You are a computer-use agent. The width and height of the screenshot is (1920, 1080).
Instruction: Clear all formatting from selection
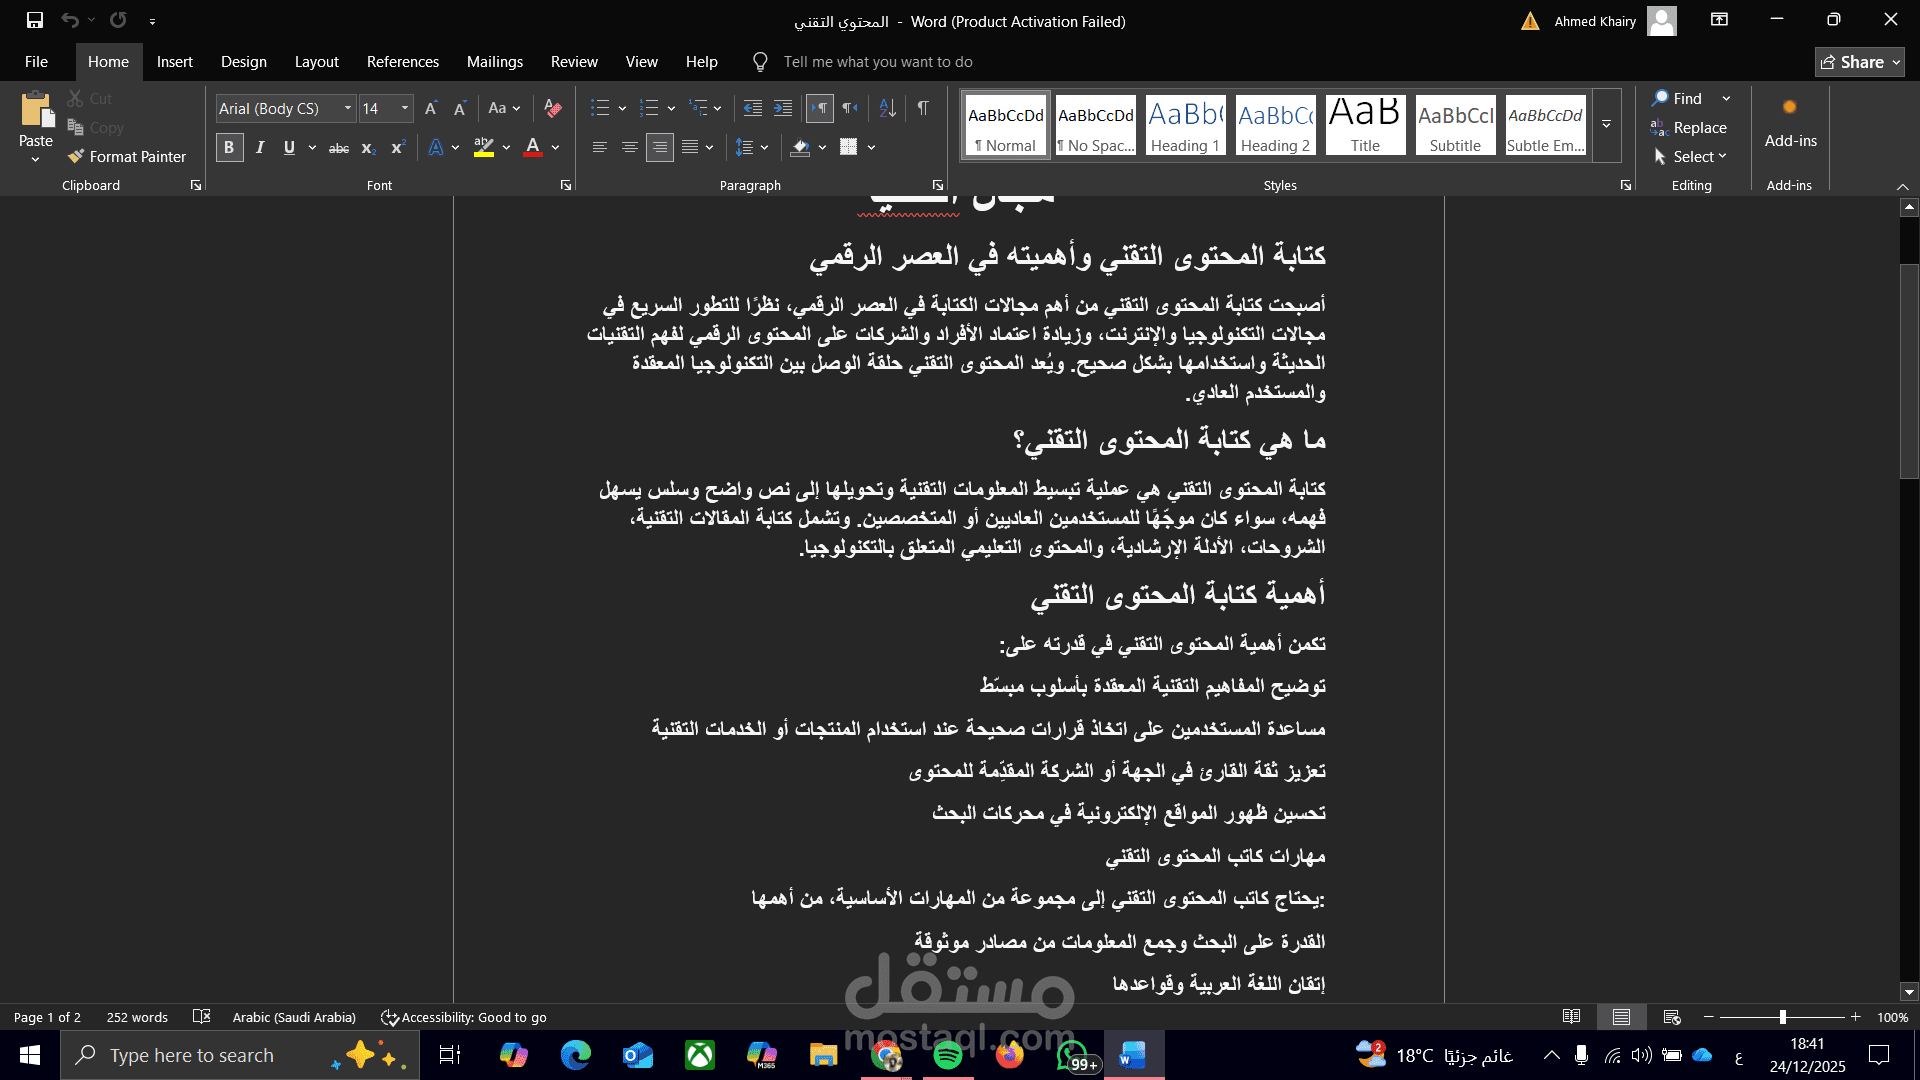552,108
